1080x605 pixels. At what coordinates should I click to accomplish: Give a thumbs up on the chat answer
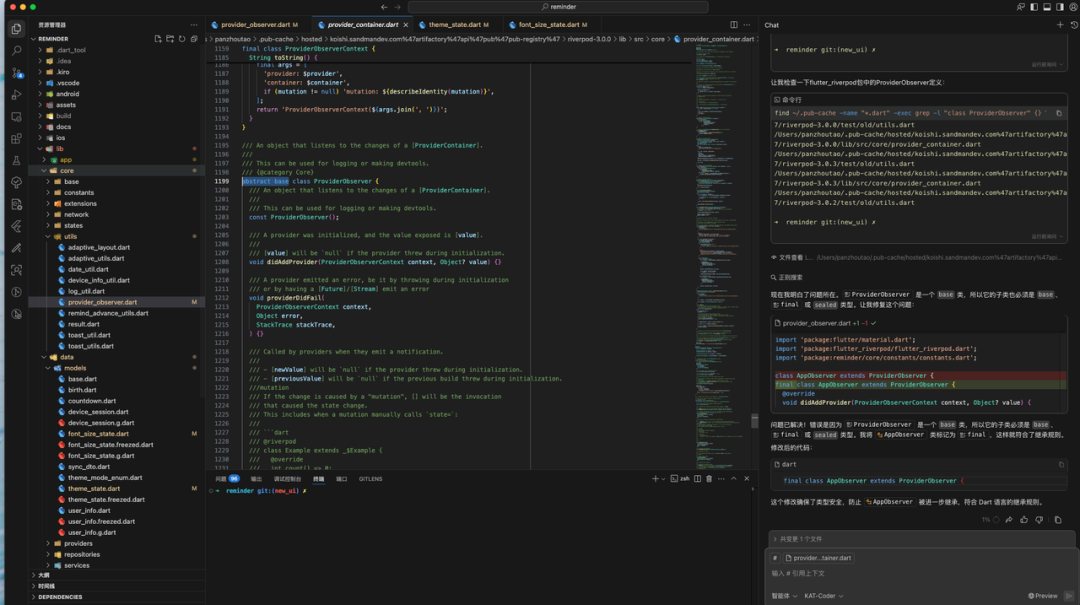click(x=1024, y=519)
